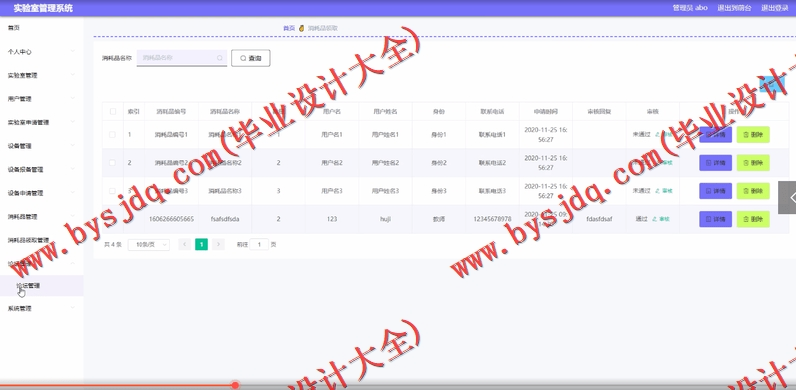Expand the 个人中心 menu chevron
The image size is (796, 390).
[73, 51]
